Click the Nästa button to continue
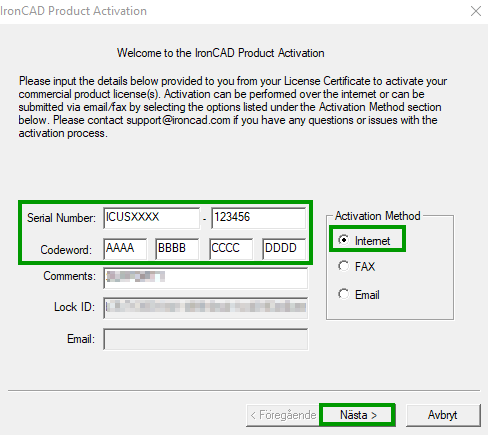The width and height of the screenshot is (488, 435). [357, 415]
